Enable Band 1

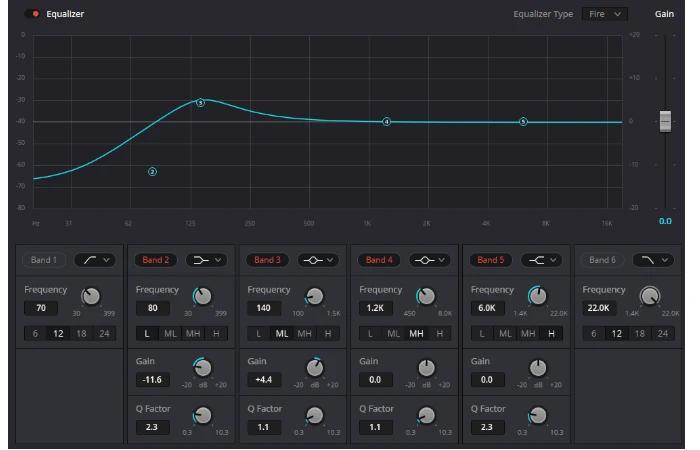point(44,260)
